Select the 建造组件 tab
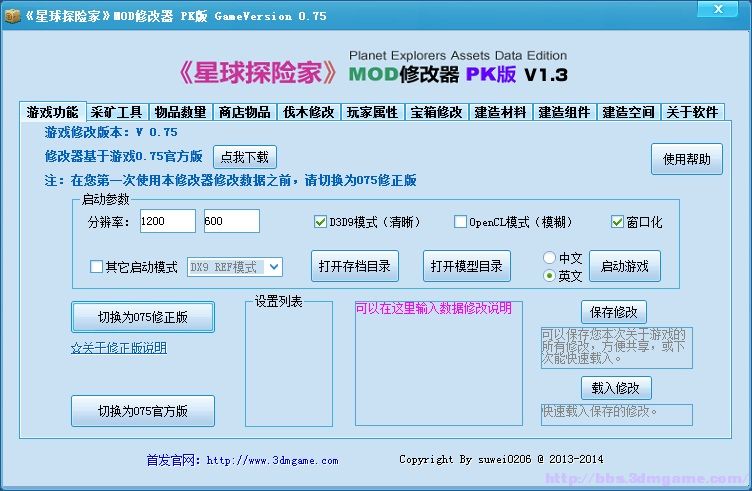The image size is (752, 491). (564, 112)
